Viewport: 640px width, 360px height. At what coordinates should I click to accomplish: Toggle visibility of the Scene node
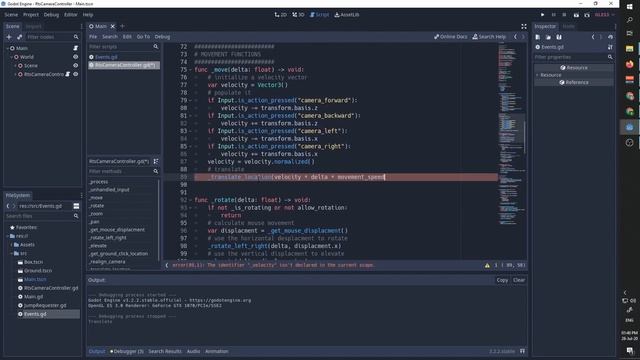click(x=76, y=65)
